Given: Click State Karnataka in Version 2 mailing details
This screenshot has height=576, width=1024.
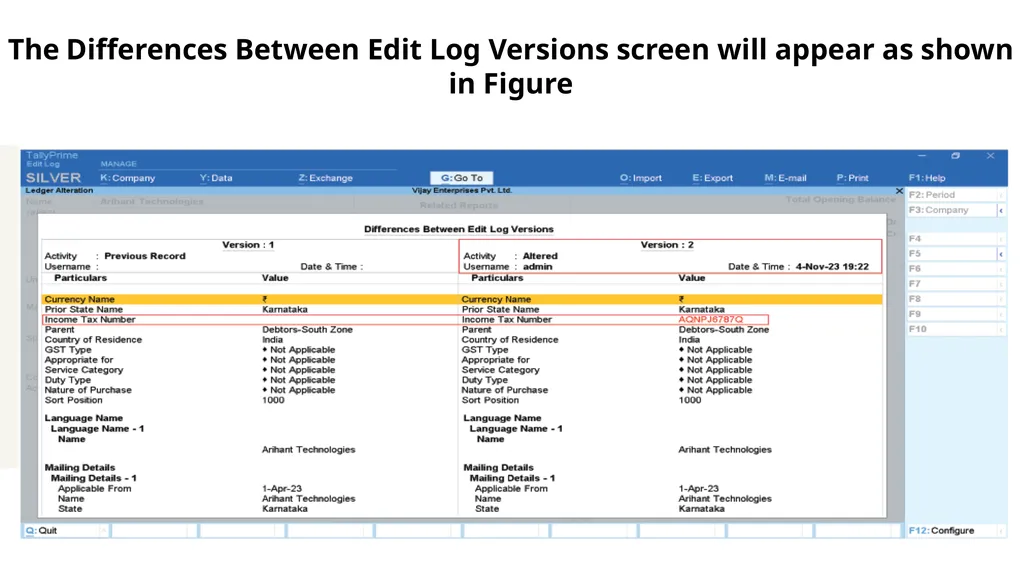Looking at the screenshot, I should click(x=701, y=509).
